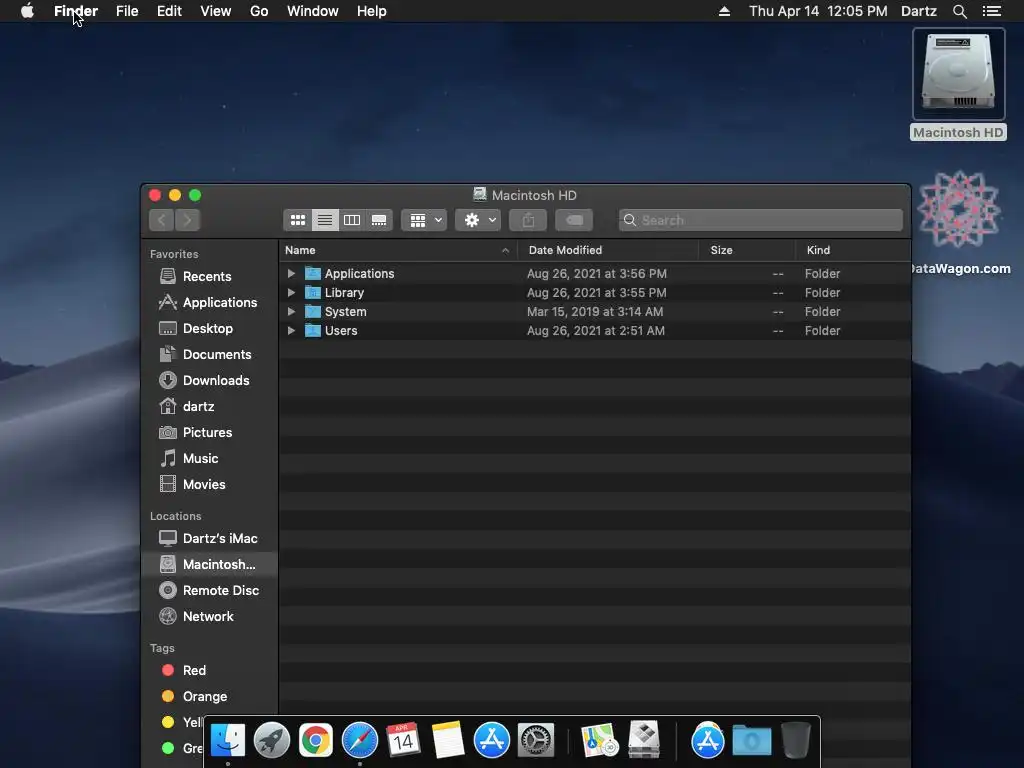The width and height of the screenshot is (1024, 768).
Task: Open Movies in the sidebar
Action: [x=210, y=485]
